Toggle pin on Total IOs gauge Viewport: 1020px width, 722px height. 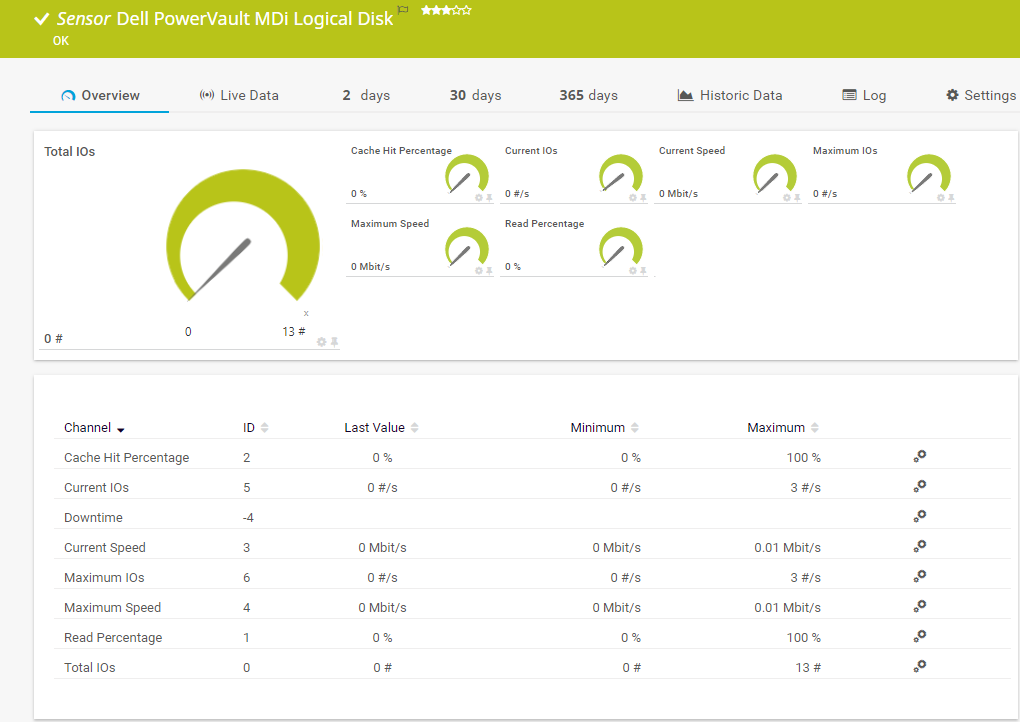(x=335, y=342)
